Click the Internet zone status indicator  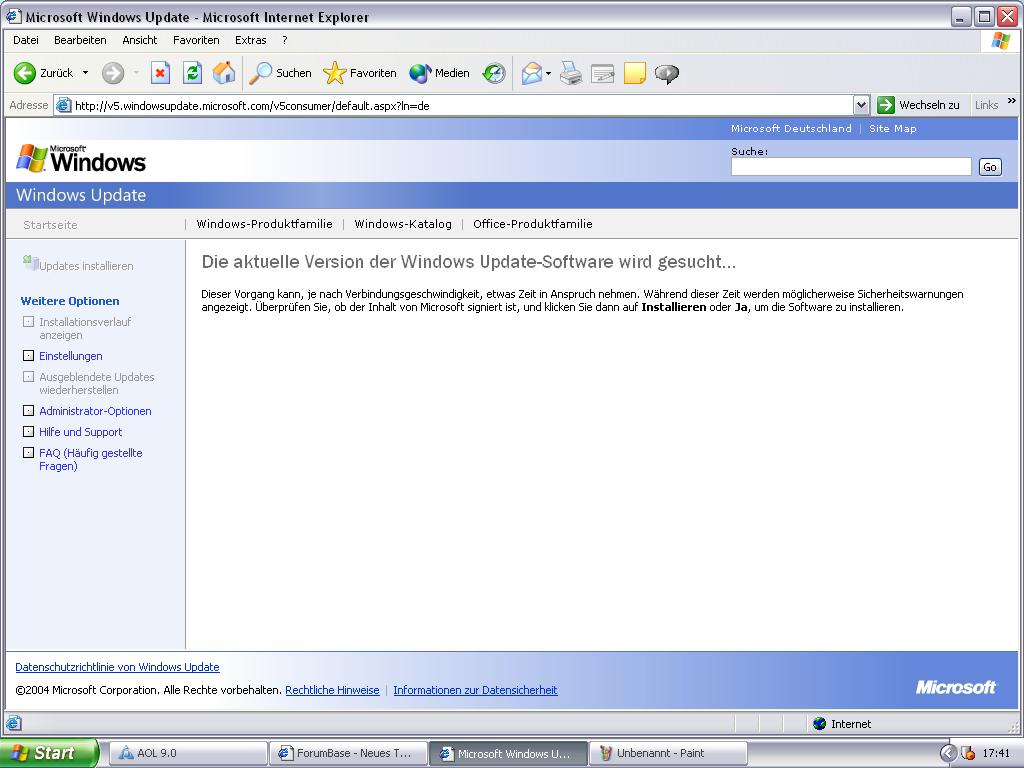click(x=842, y=724)
